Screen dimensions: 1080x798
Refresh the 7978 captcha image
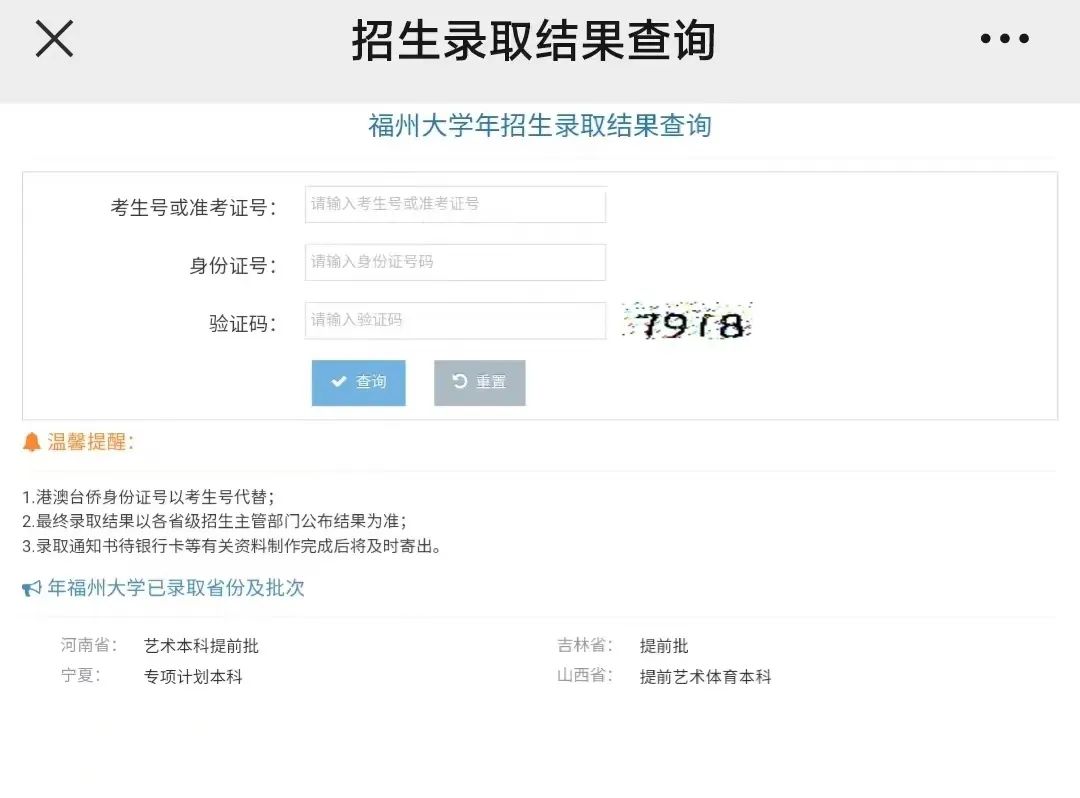click(687, 321)
